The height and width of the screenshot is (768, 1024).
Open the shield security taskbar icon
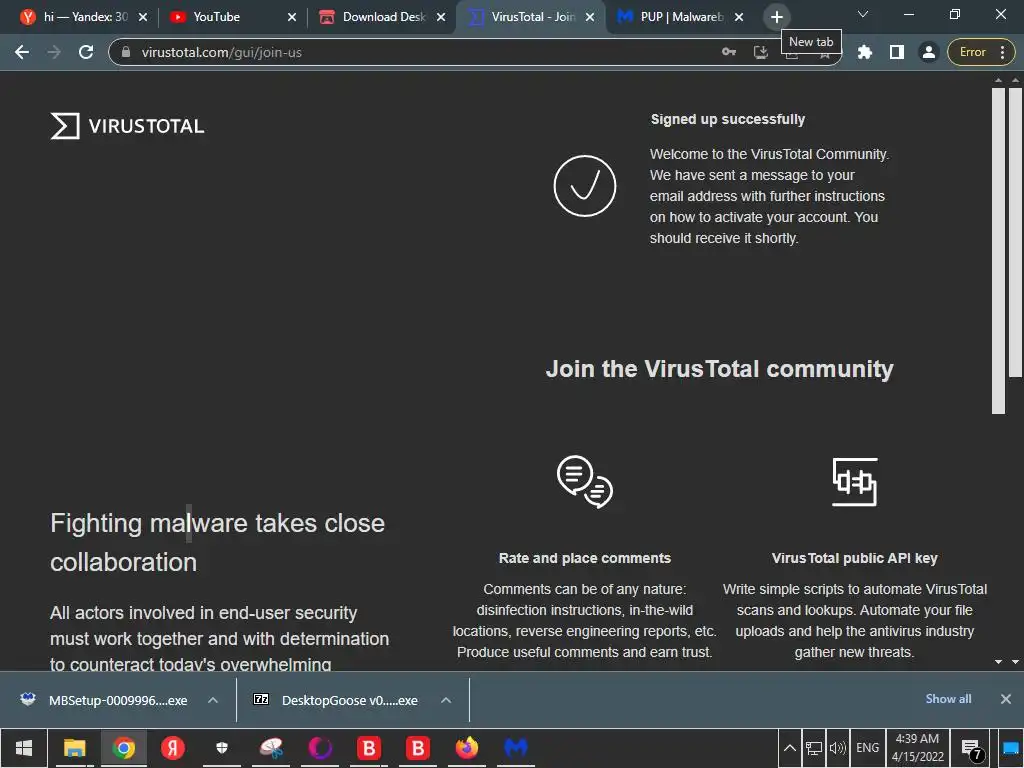(x=221, y=748)
